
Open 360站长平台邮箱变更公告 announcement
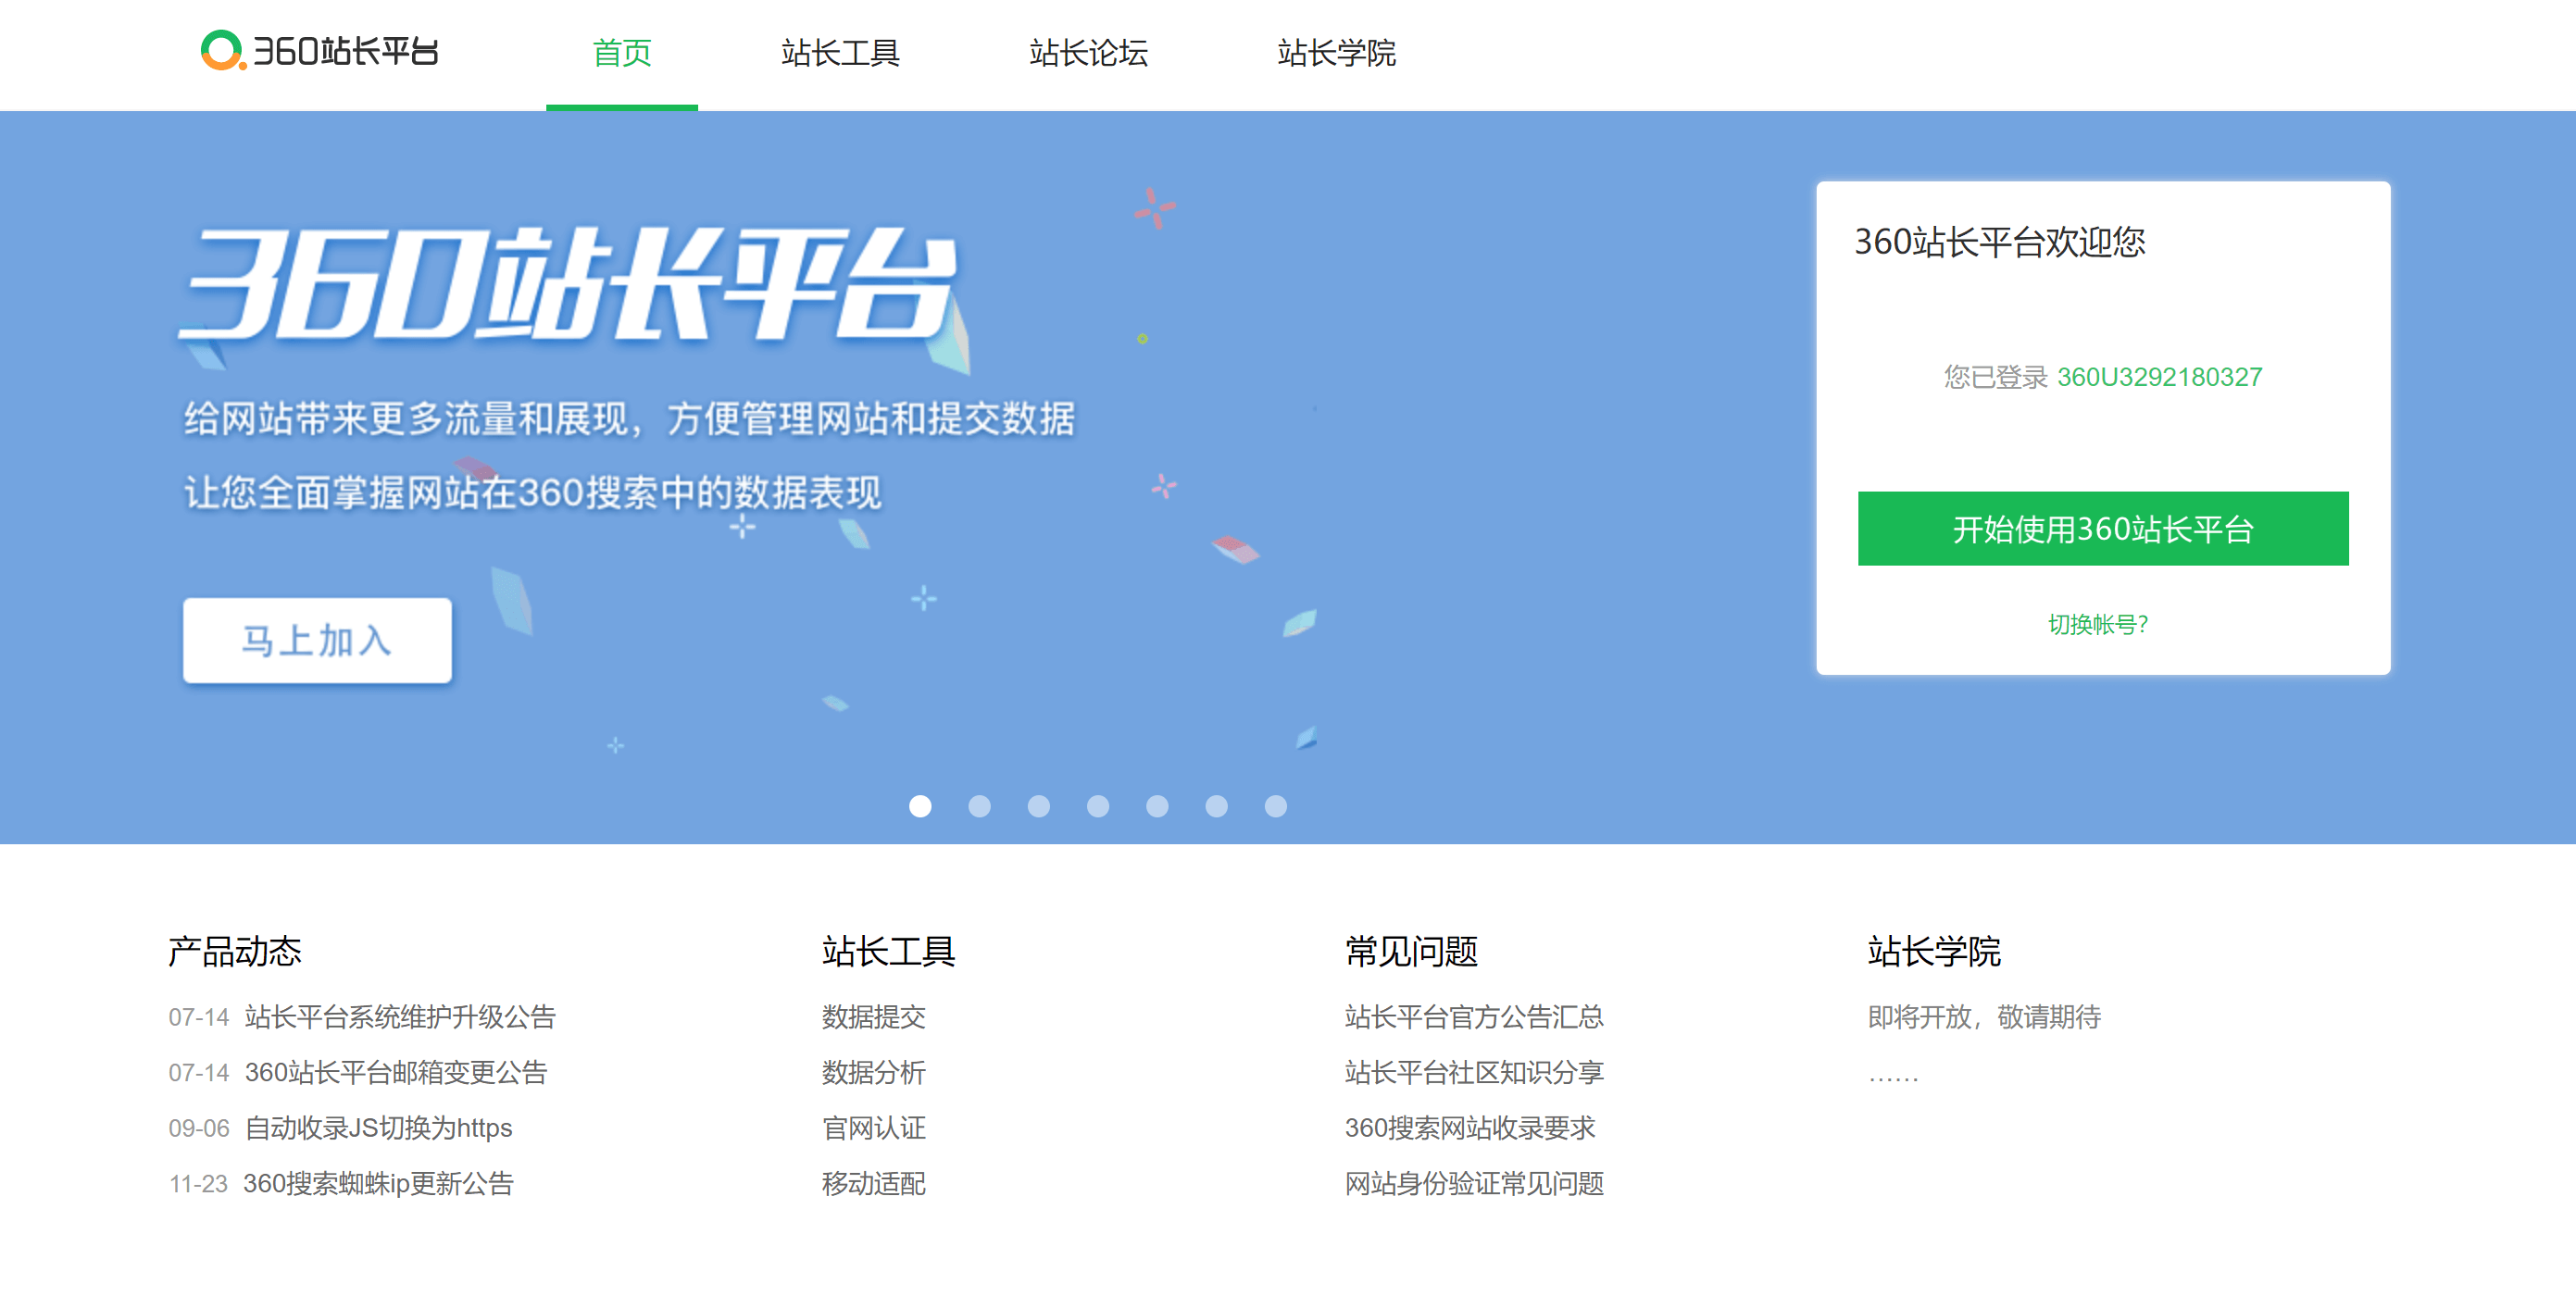396,1073
